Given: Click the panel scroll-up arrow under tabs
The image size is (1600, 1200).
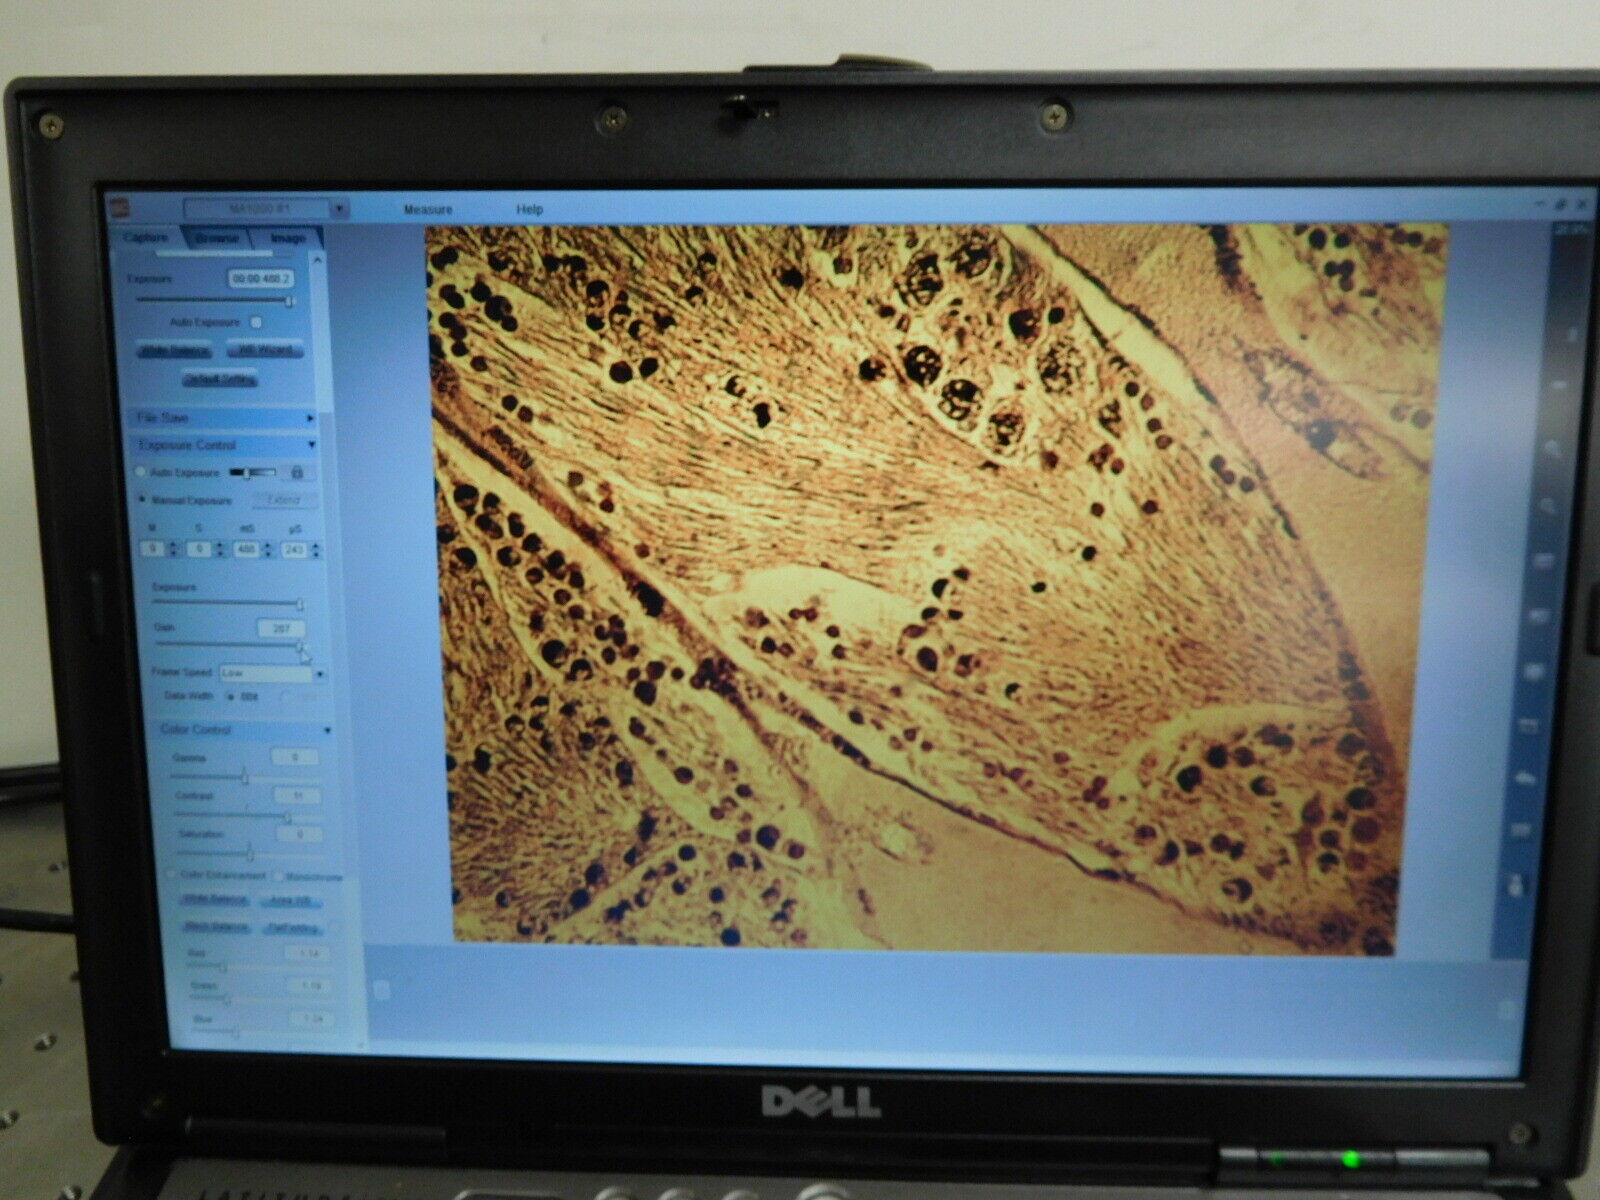Looking at the screenshot, I should (318, 259).
